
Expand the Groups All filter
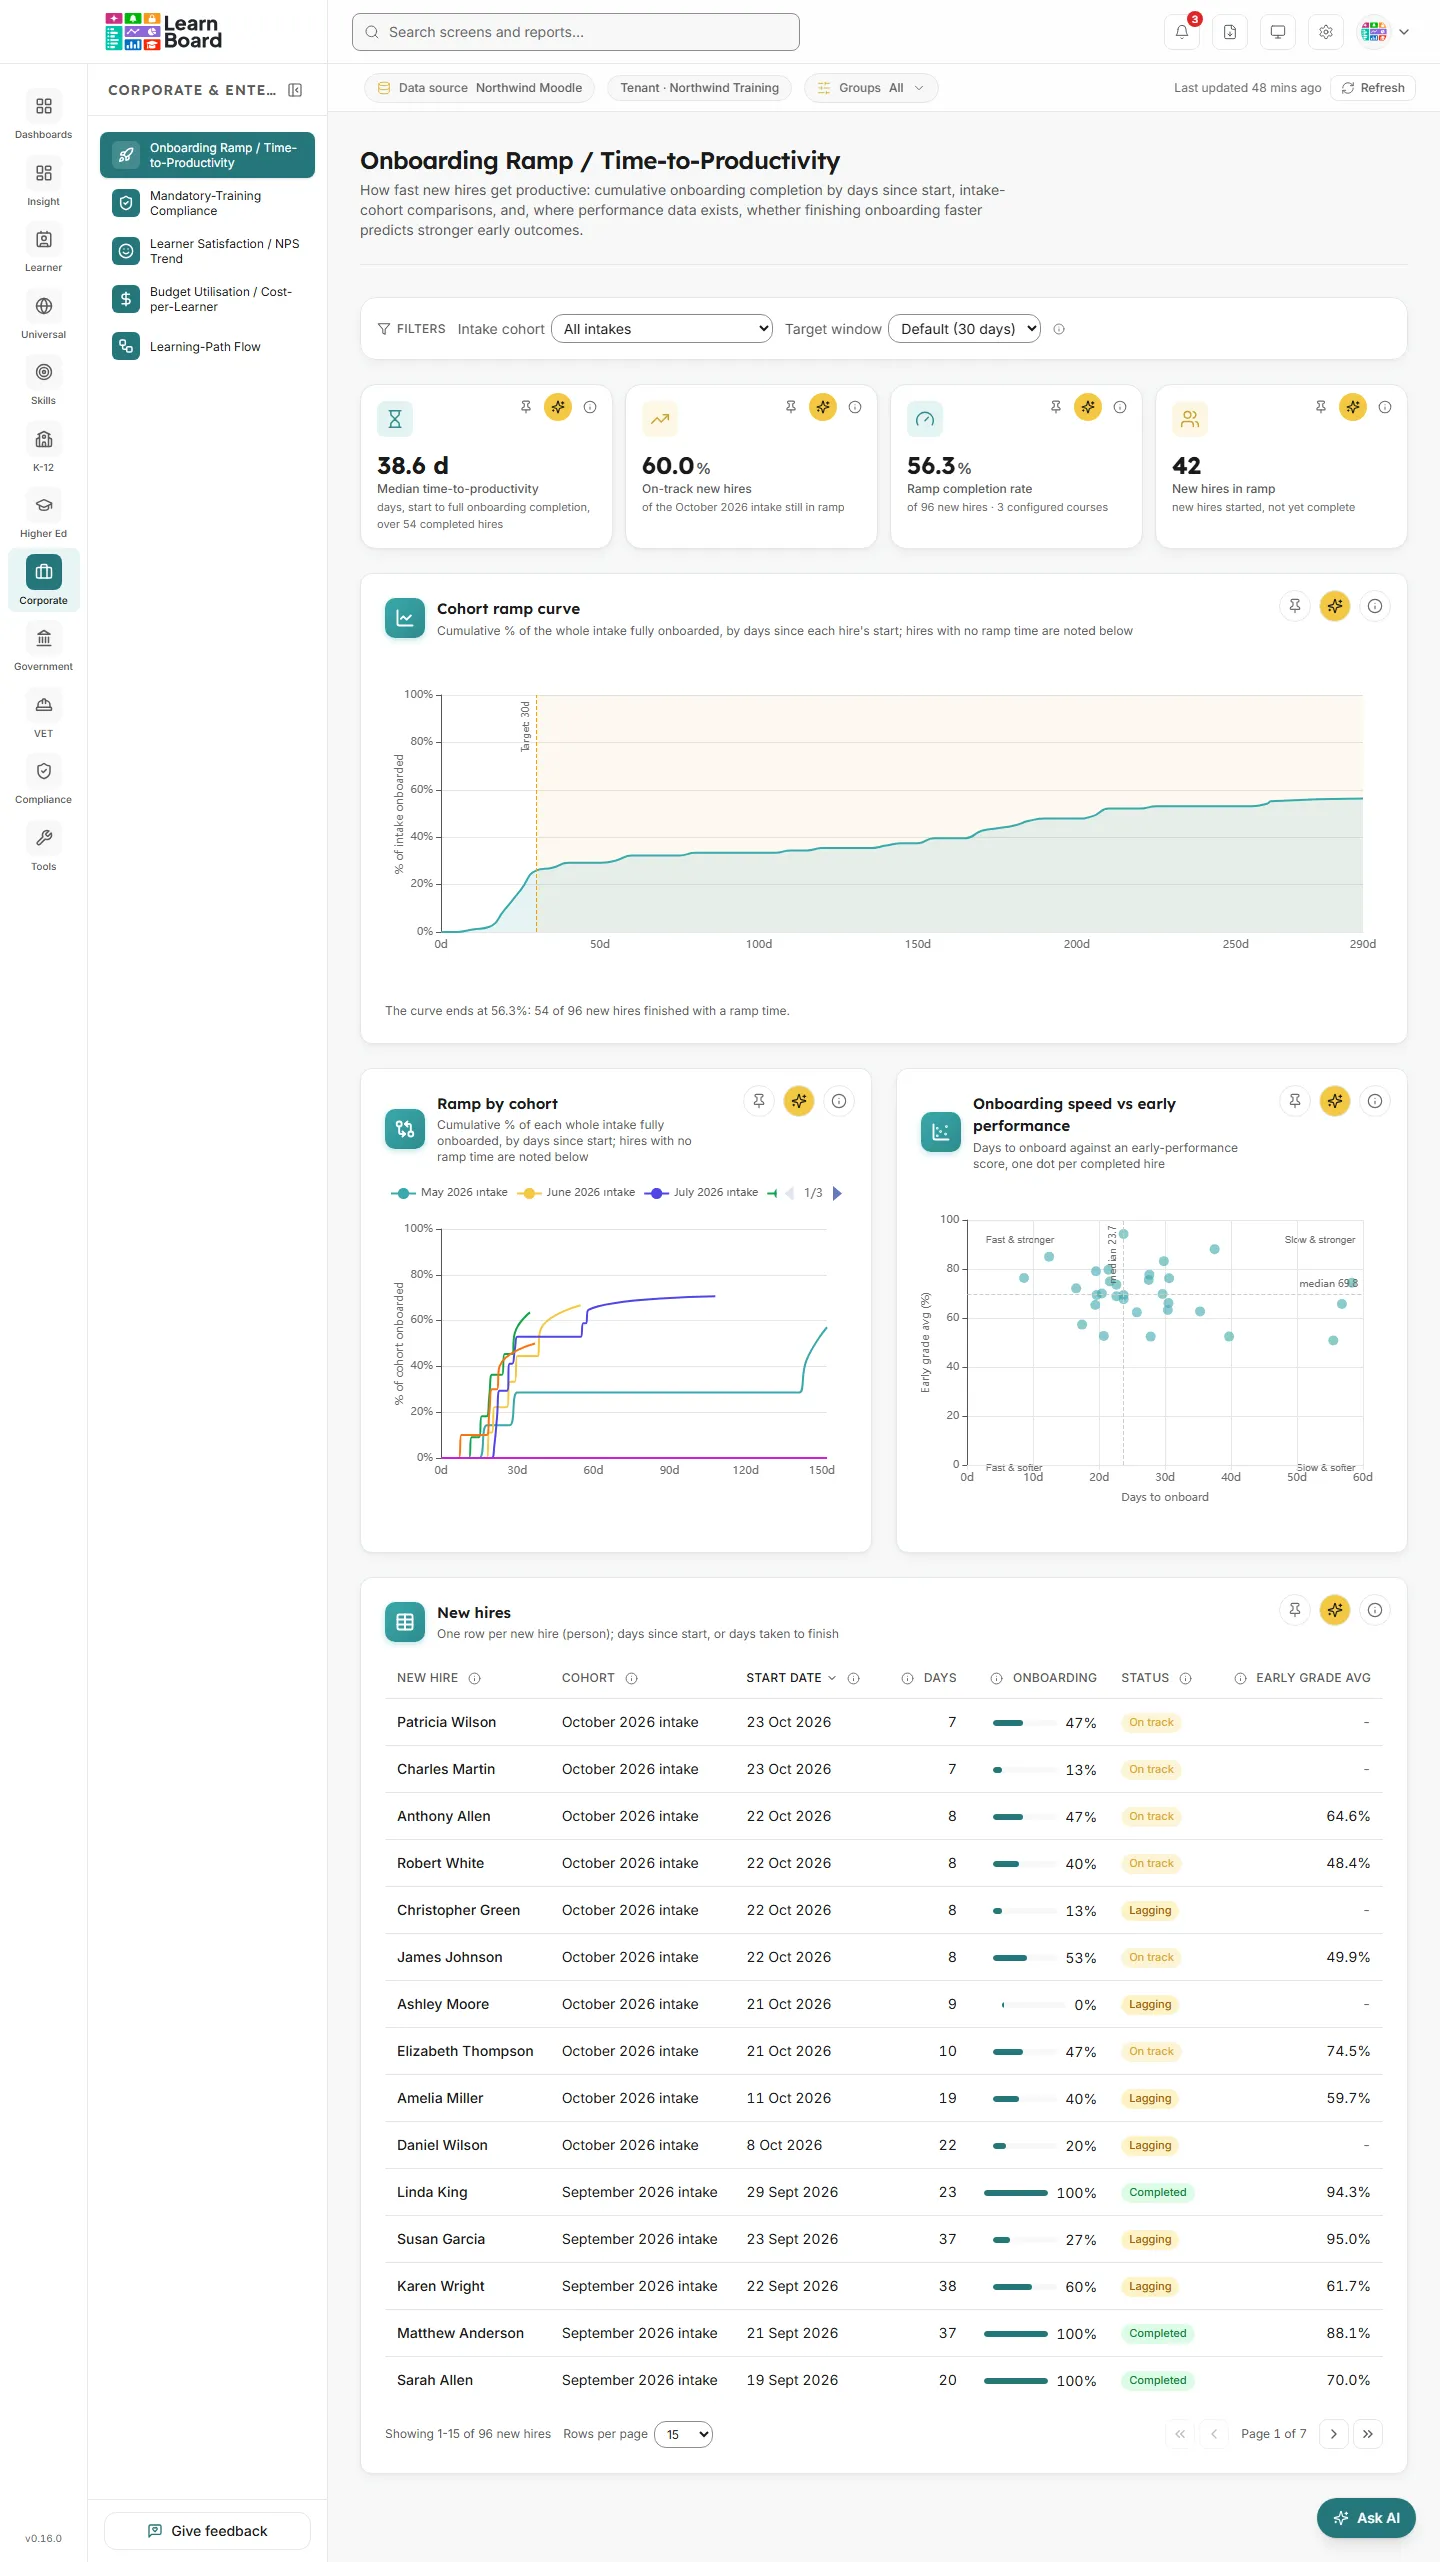click(x=872, y=88)
